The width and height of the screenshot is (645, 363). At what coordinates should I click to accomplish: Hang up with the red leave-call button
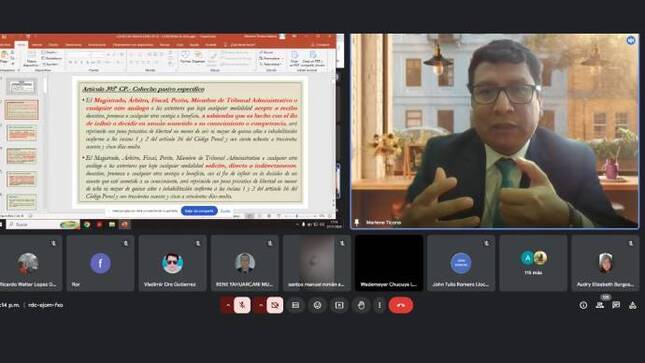[x=401, y=305]
